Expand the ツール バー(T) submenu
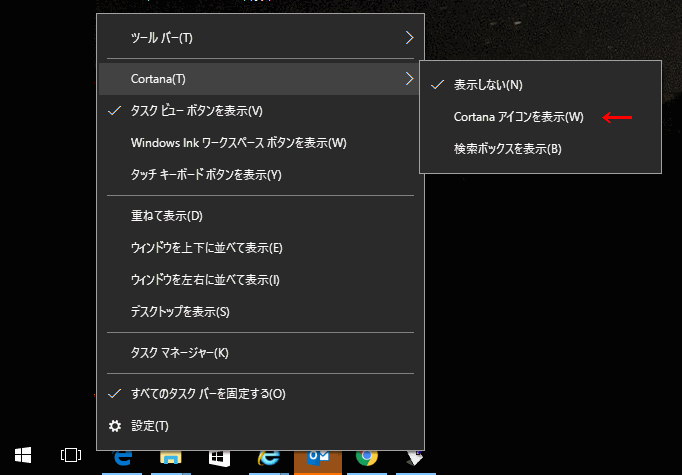Viewport: 682px width, 475px height. [261, 38]
